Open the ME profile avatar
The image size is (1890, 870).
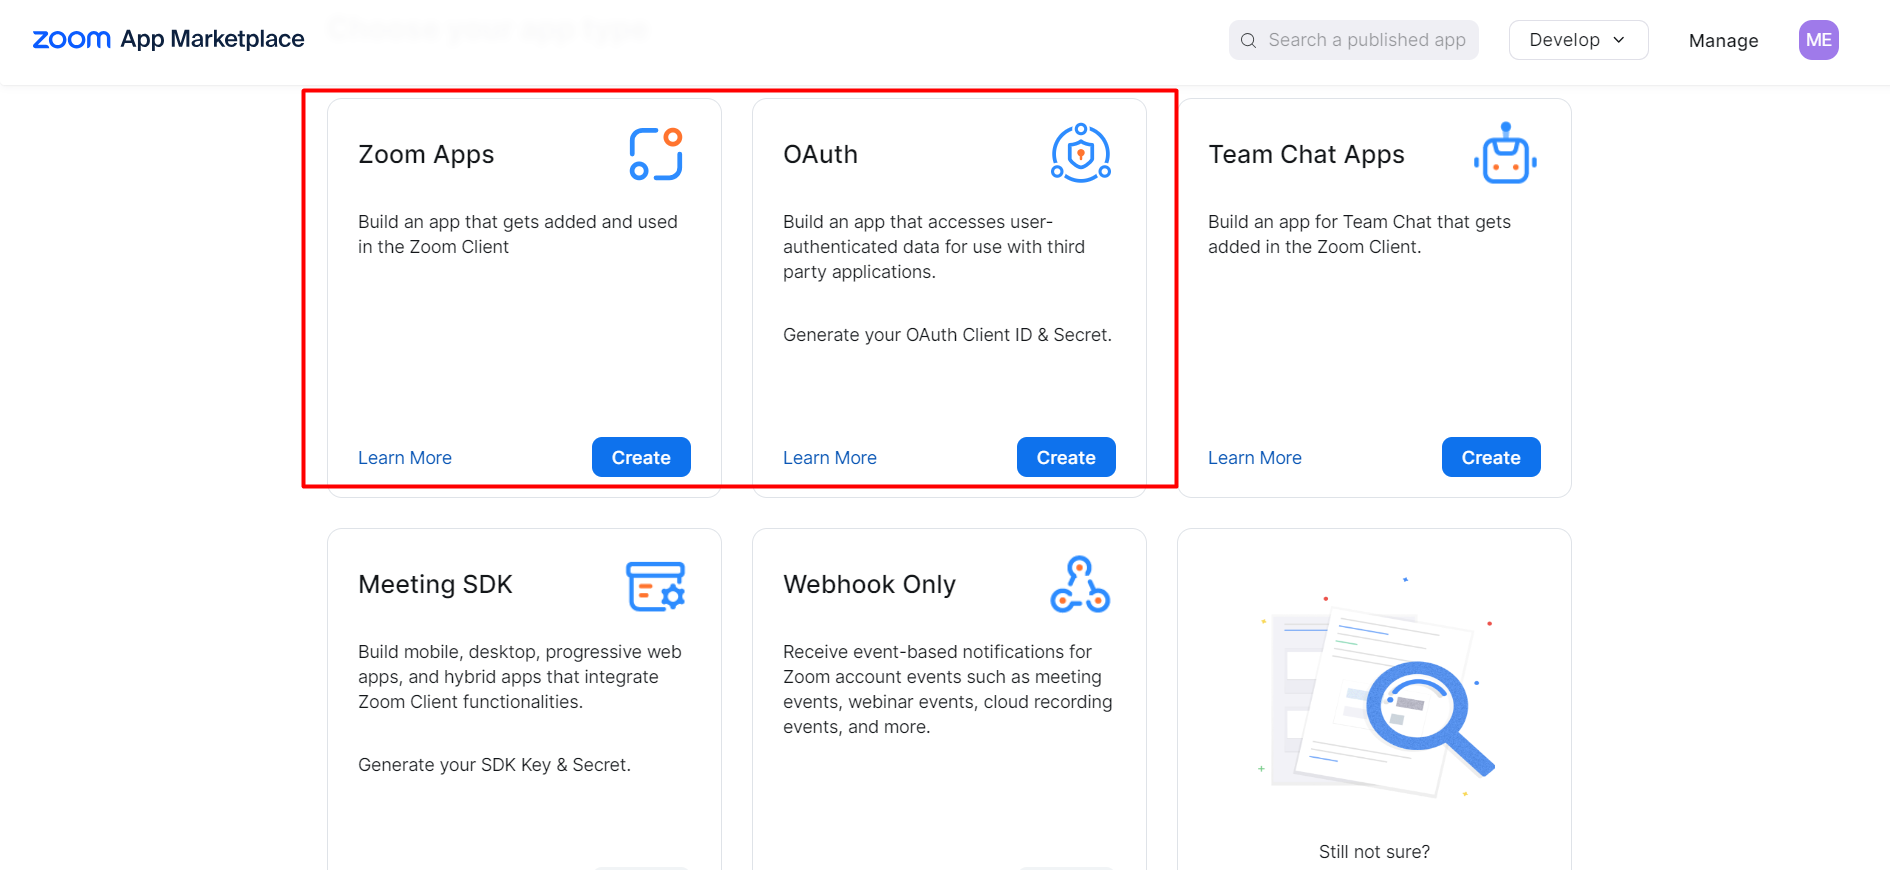pos(1818,40)
